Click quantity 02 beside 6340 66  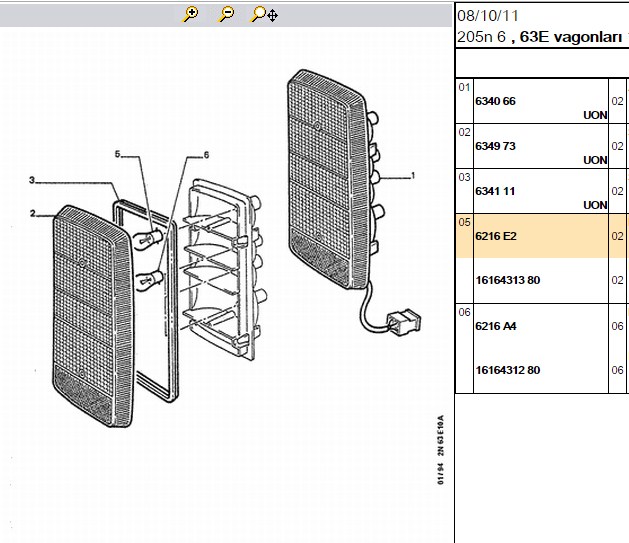617,101
